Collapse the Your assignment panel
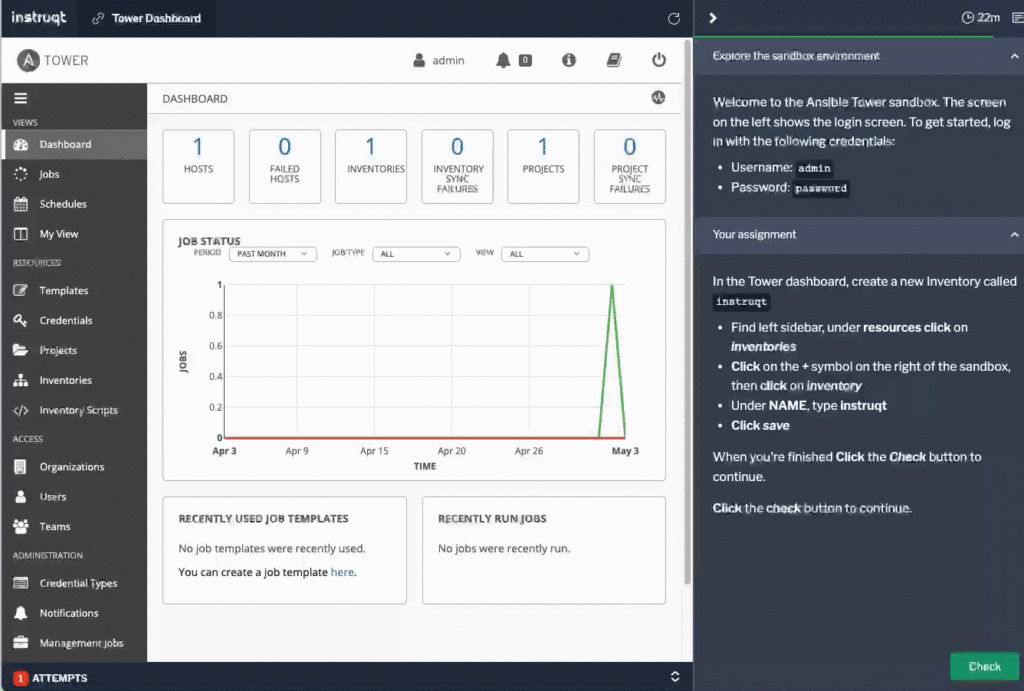 (1015, 235)
